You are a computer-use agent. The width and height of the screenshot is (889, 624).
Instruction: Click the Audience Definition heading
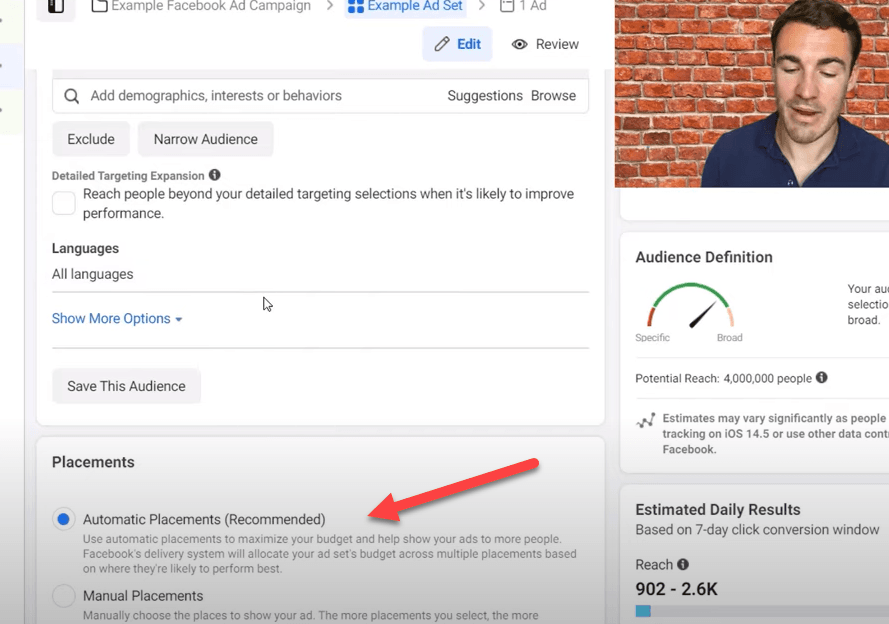tap(704, 257)
